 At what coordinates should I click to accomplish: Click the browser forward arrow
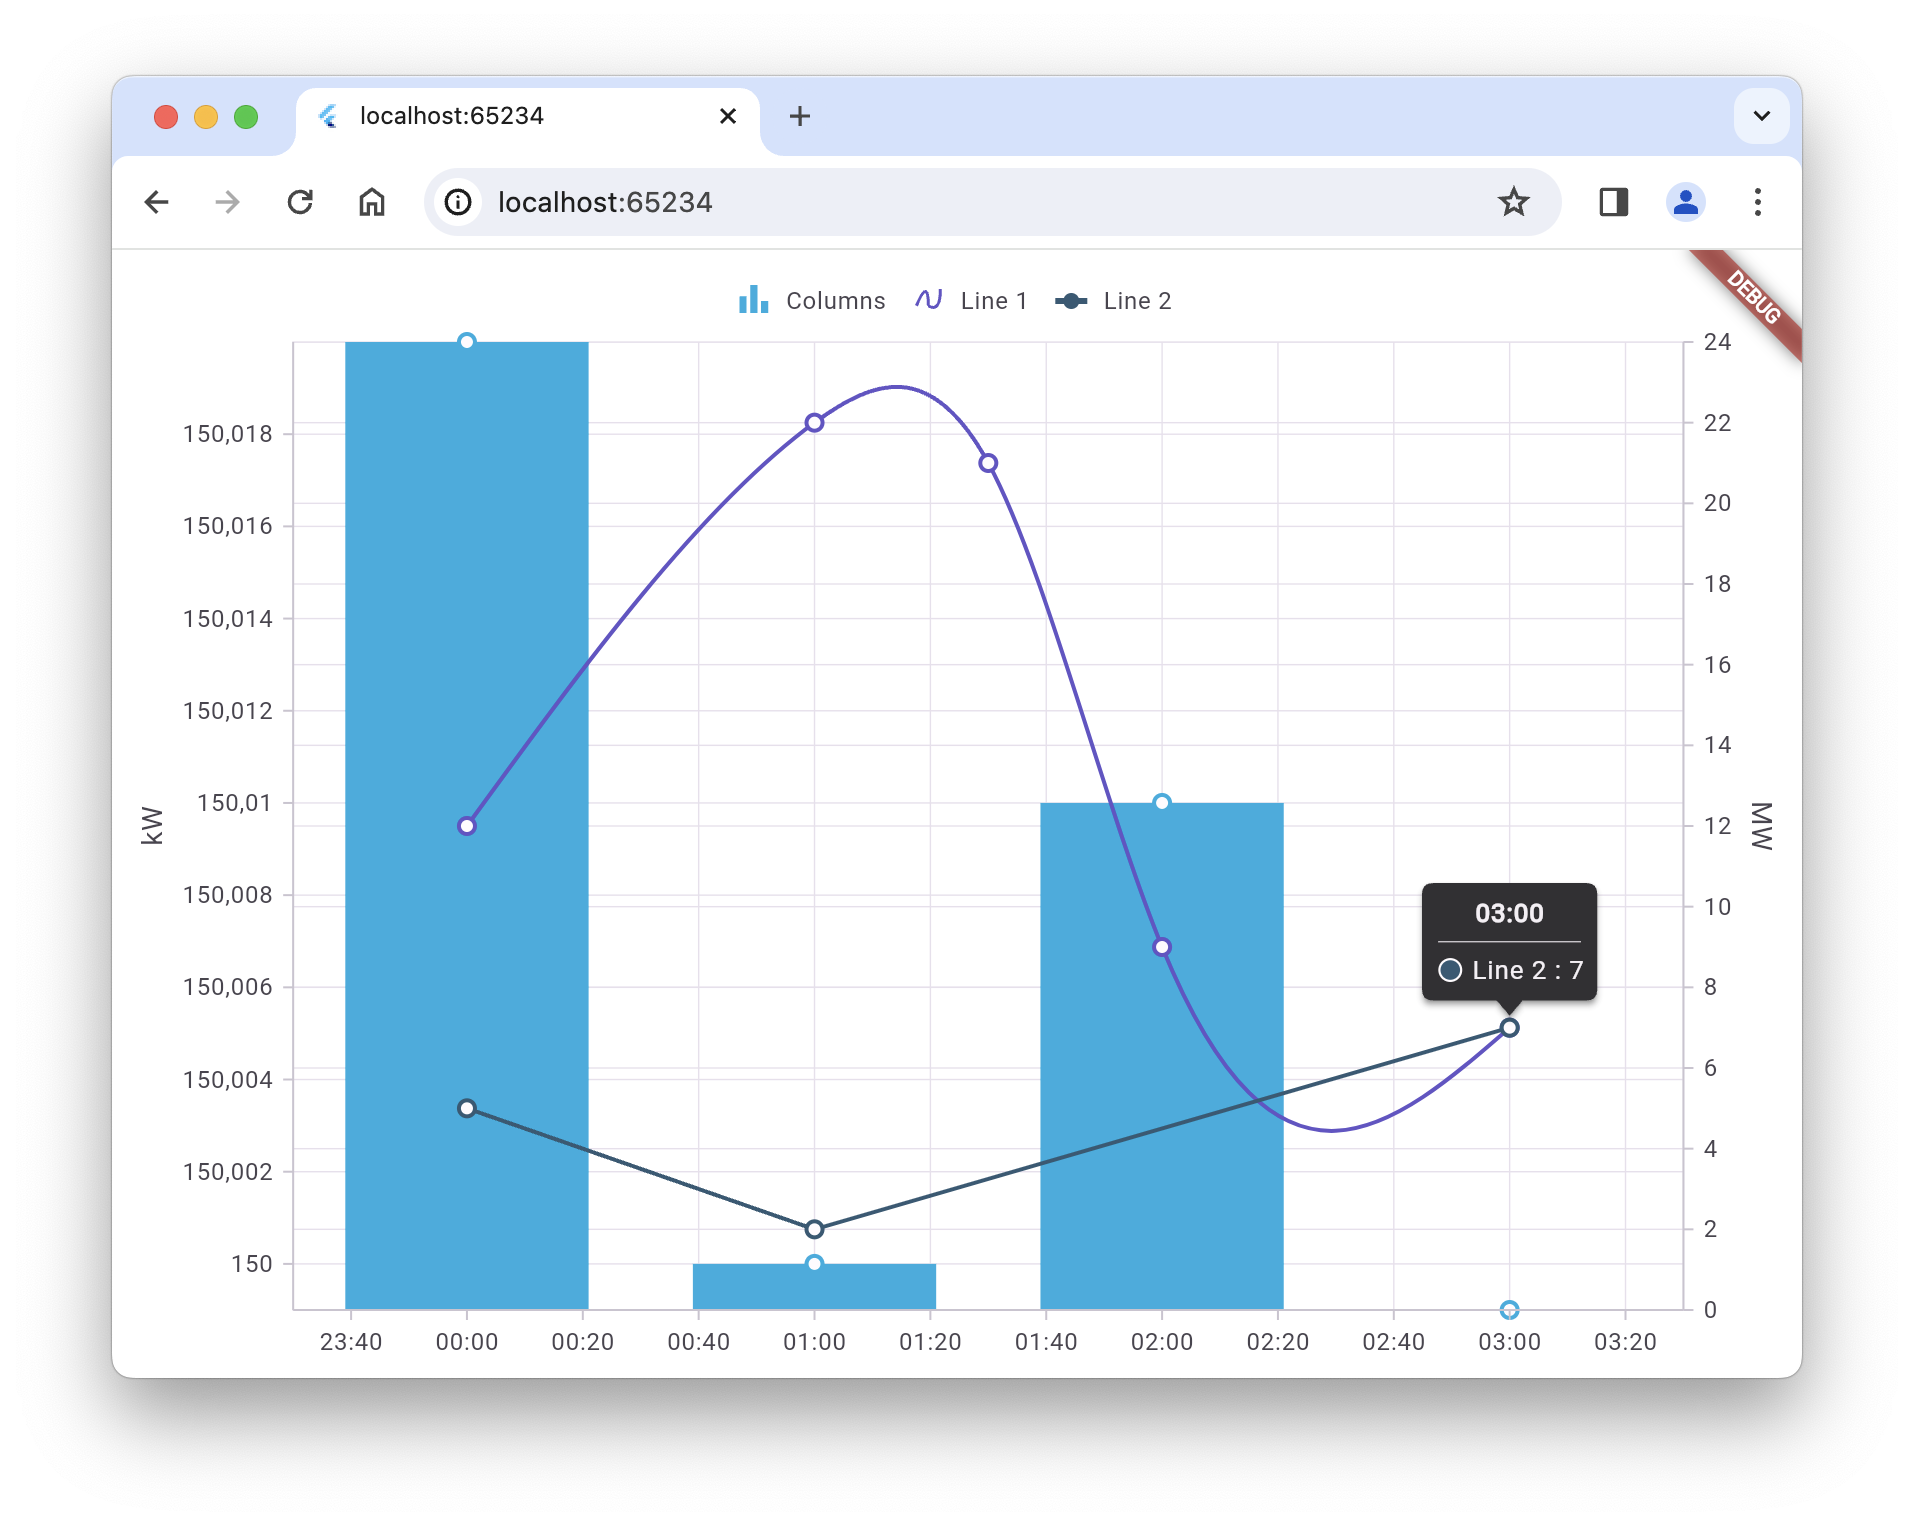228,202
